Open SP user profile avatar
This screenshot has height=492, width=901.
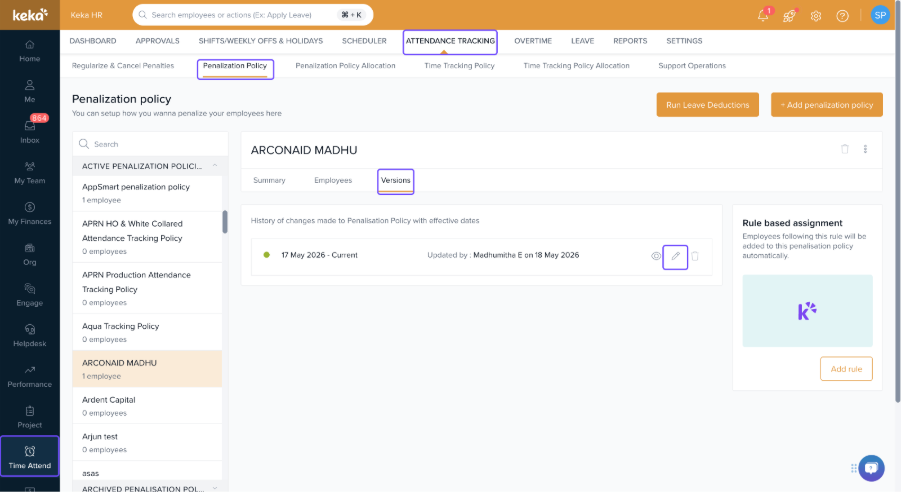[880, 15]
